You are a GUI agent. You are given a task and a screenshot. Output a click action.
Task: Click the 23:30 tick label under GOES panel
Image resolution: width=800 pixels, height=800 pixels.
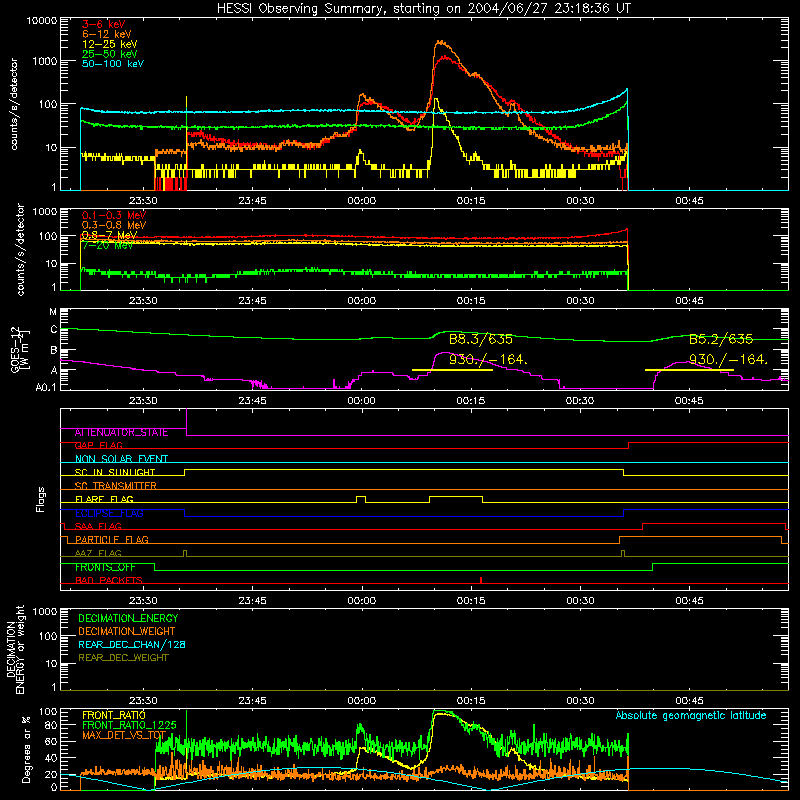click(143, 401)
